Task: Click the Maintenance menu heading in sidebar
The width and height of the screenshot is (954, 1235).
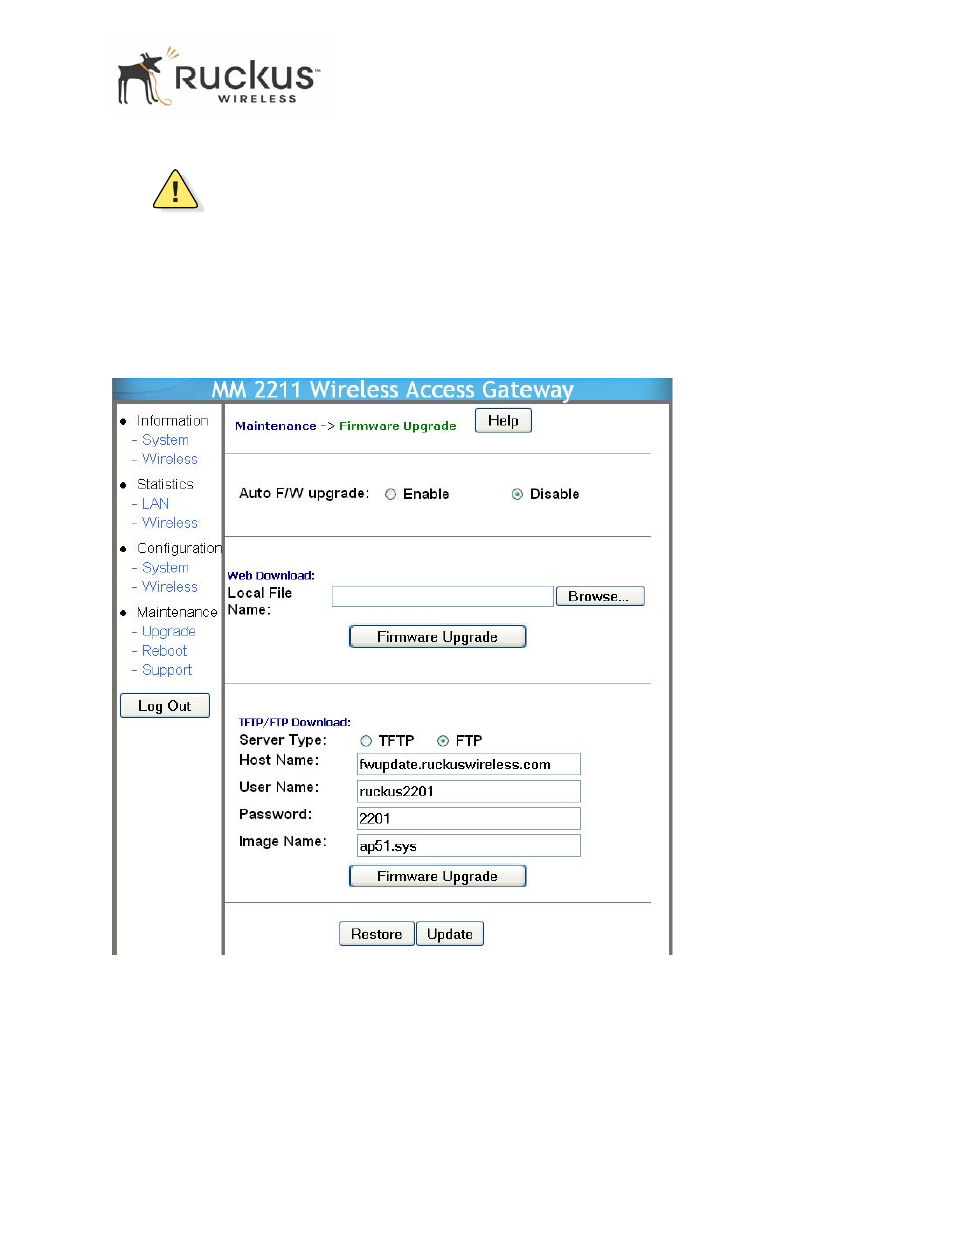Action: [x=177, y=612]
